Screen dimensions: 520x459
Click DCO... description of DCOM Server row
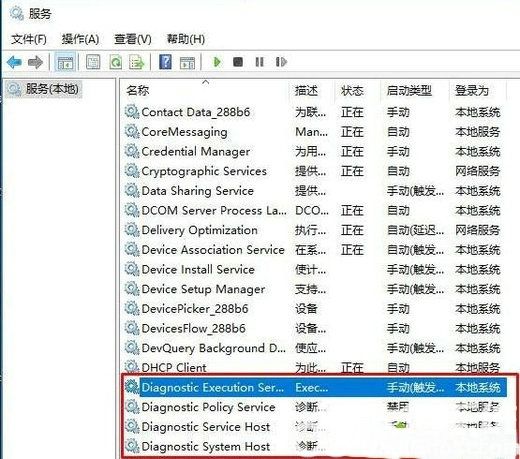(x=312, y=211)
